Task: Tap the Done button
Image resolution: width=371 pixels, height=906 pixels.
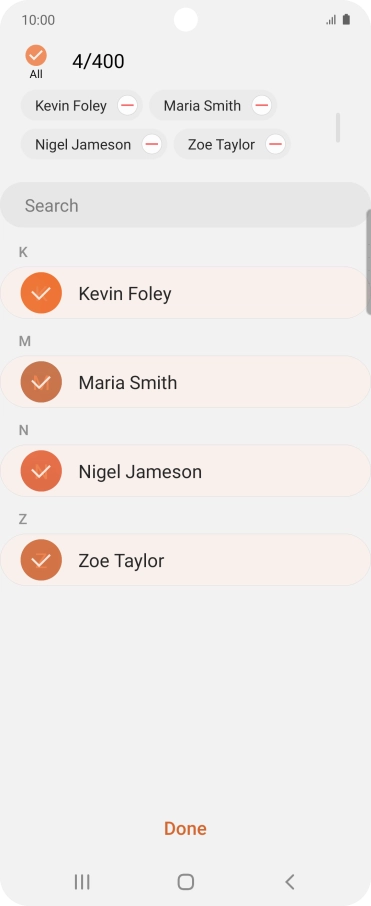Action: [x=186, y=829]
